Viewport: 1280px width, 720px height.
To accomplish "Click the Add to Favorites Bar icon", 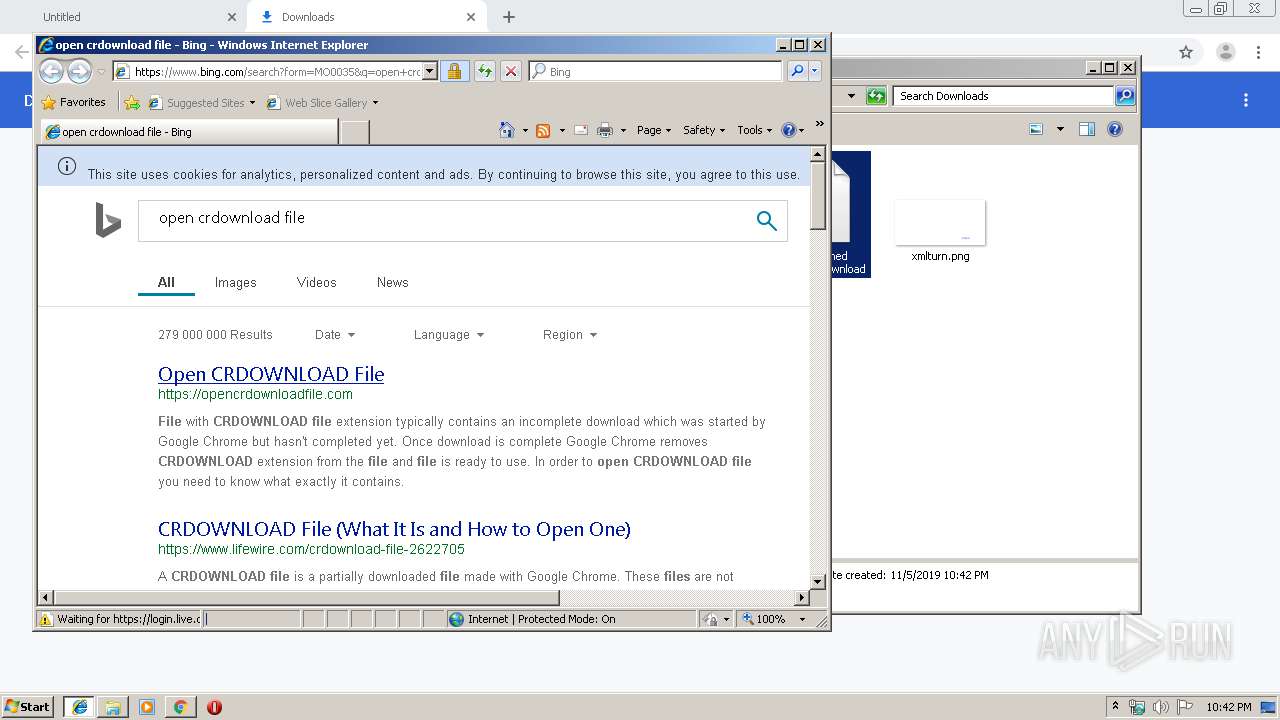I will coord(132,102).
